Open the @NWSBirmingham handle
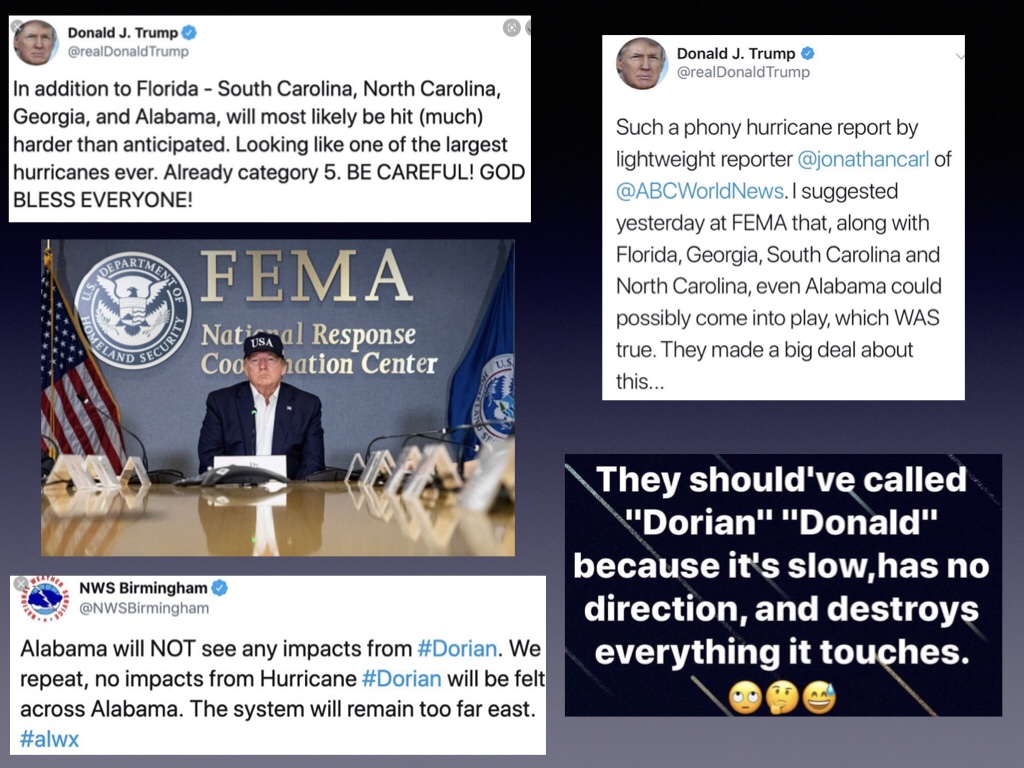Viewport: 1024px width, 768px height. 144,608
